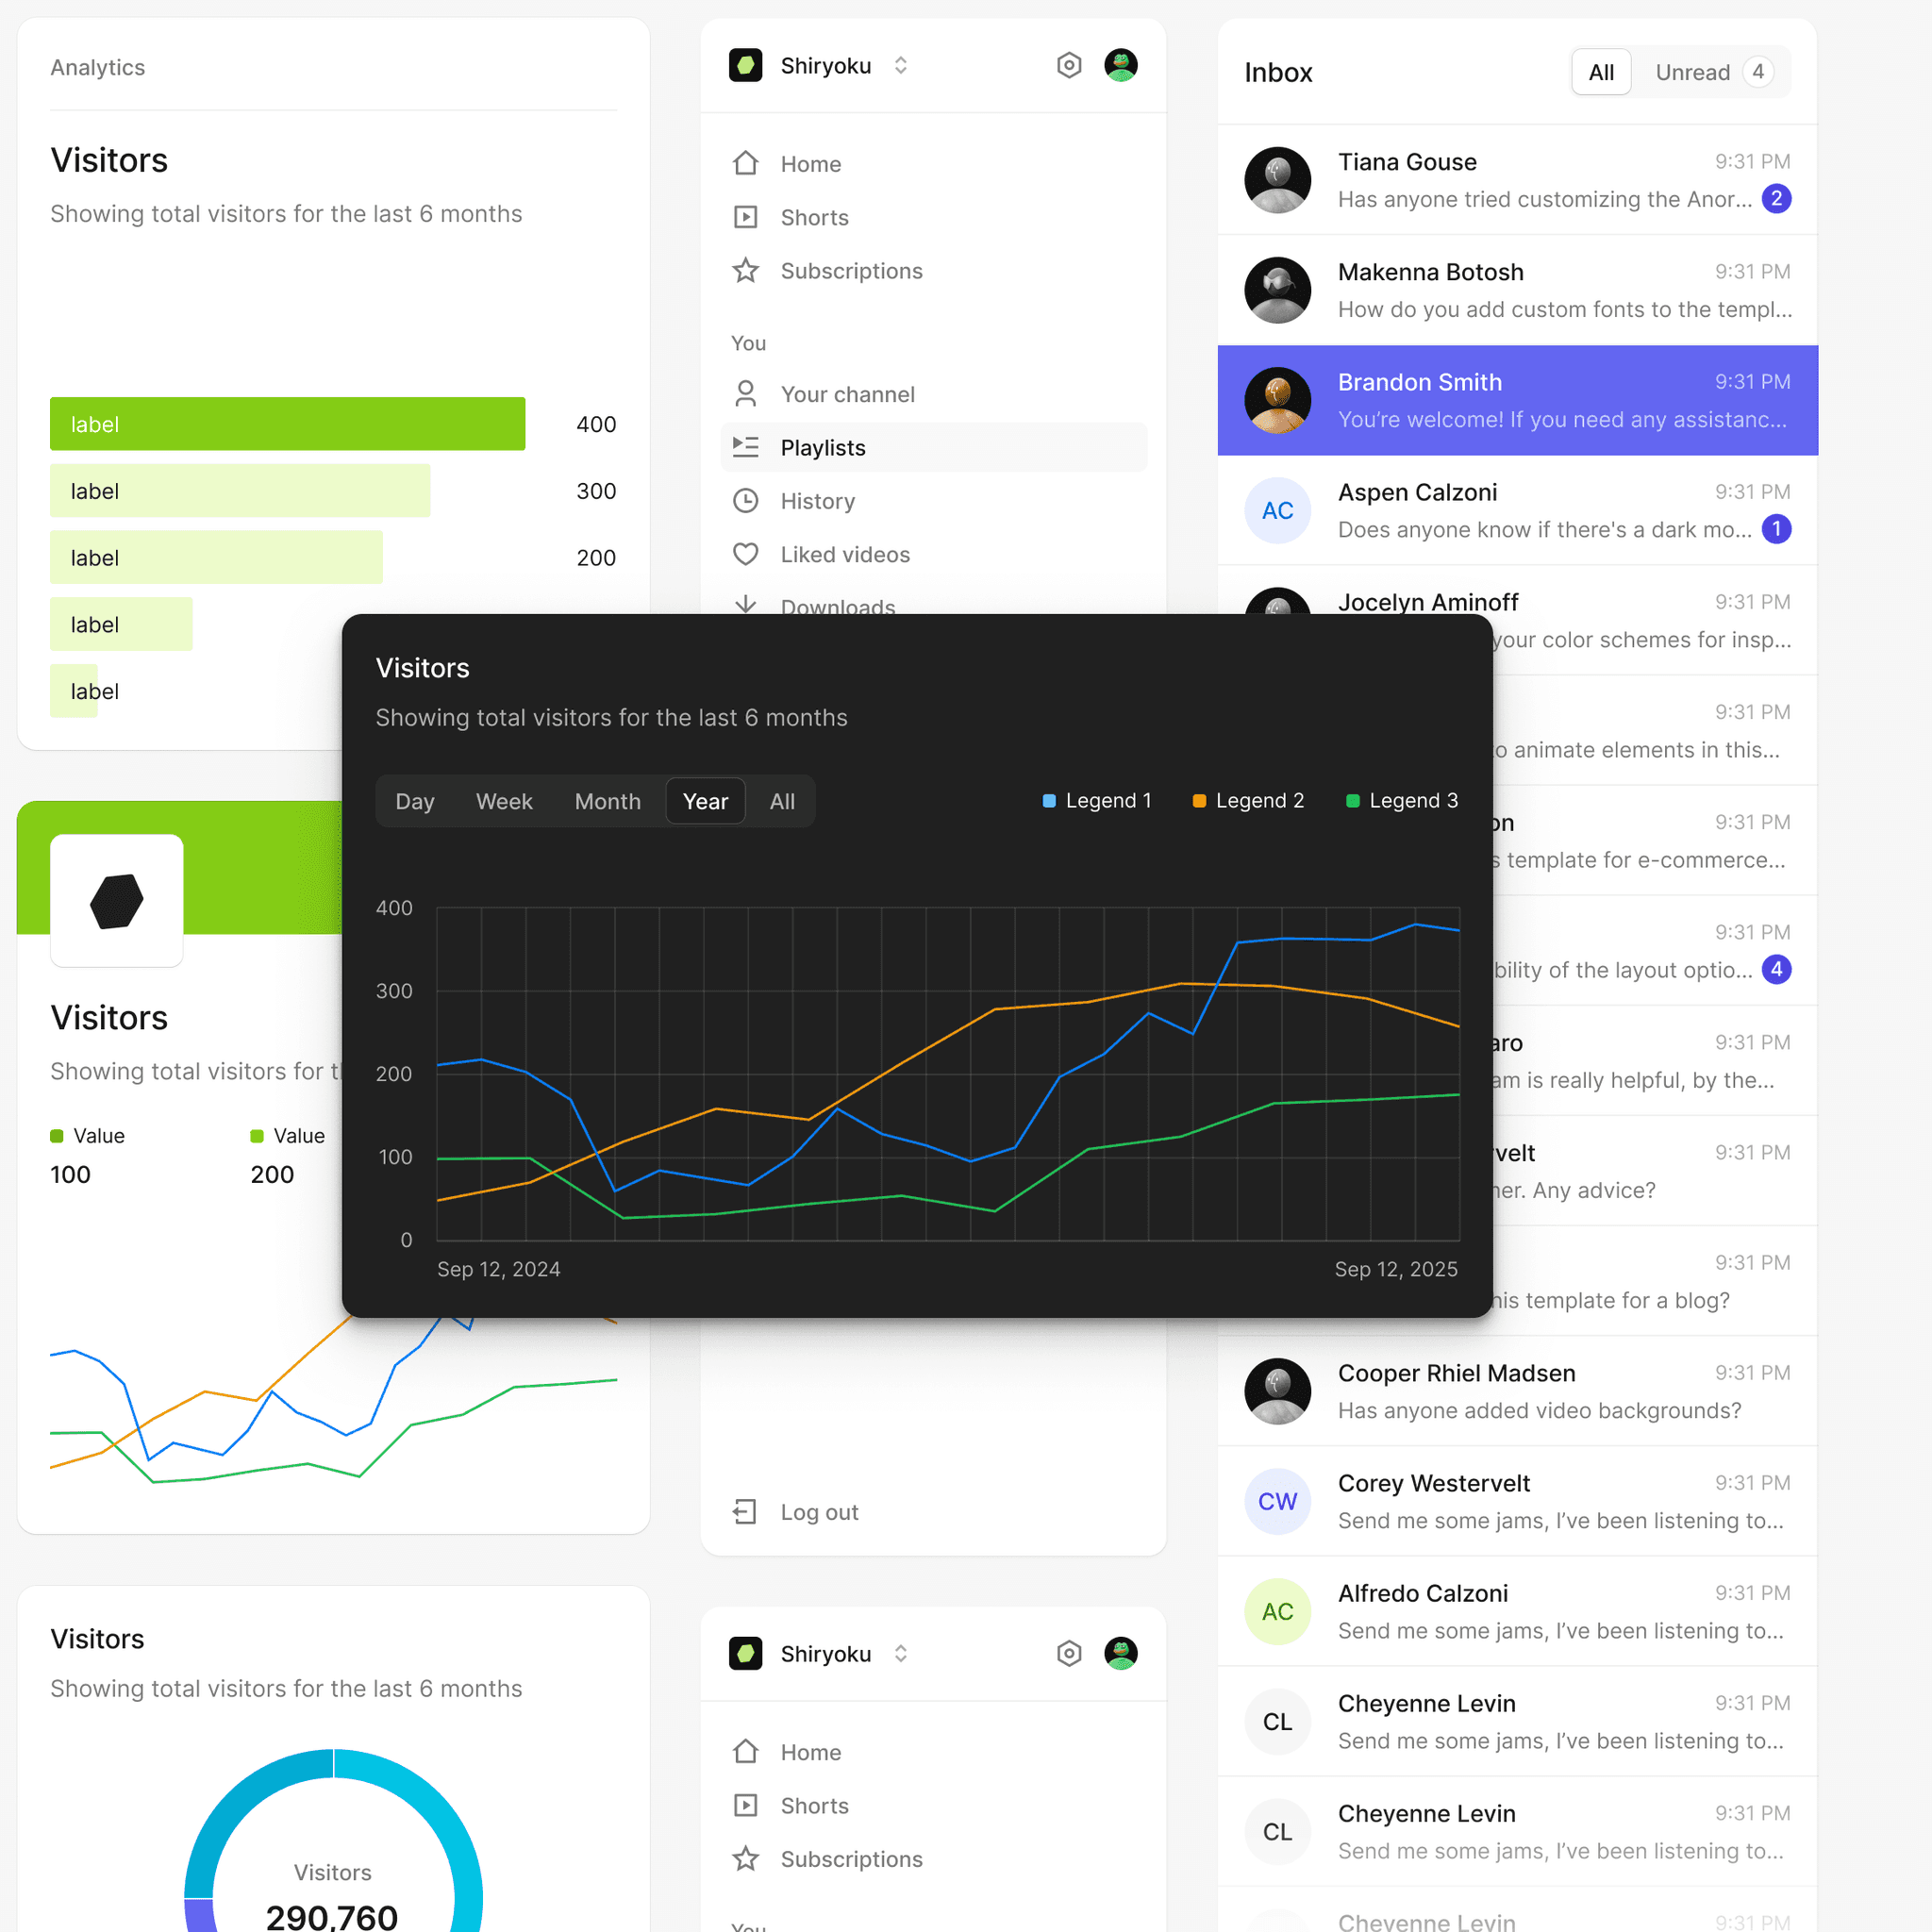Open Brandon Smith's highlighted message

click(x=1518, y=400)
